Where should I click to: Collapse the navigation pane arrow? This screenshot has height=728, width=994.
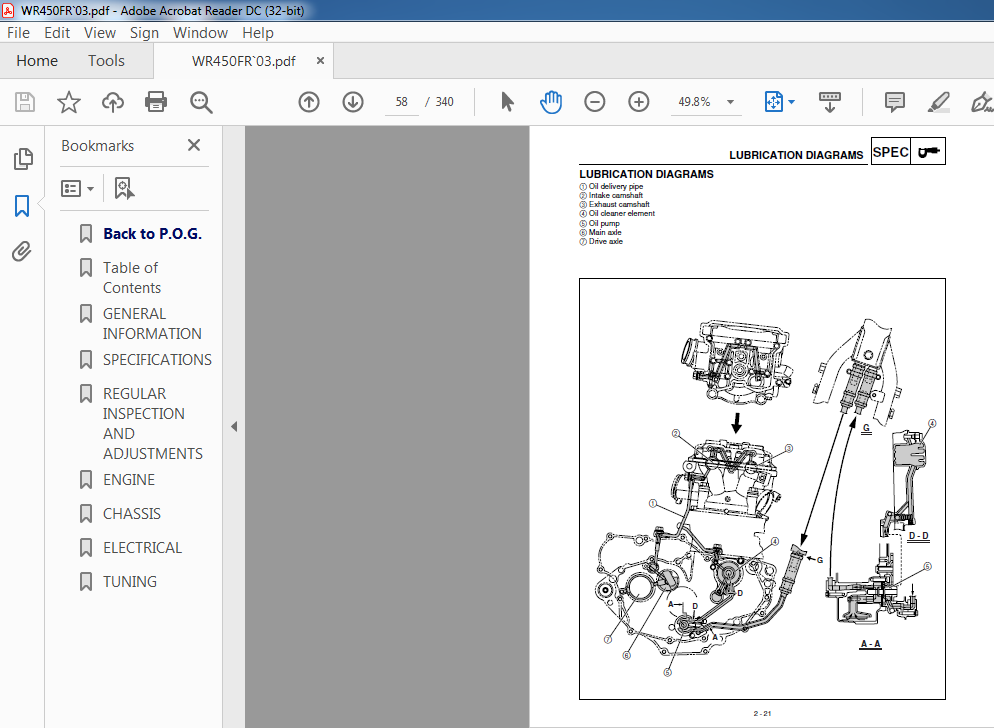pyautogui.click(x=234, y=427)
